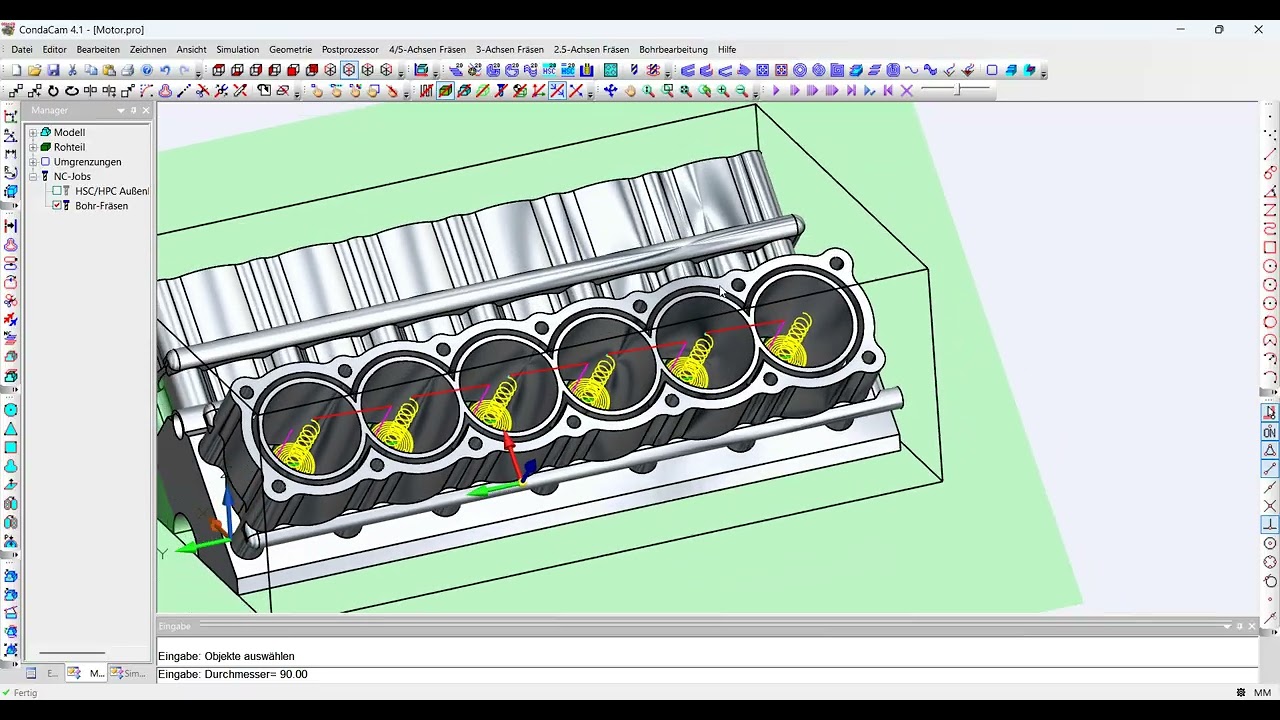Select the highlighted isometric view icon

[x=349, y=70]
